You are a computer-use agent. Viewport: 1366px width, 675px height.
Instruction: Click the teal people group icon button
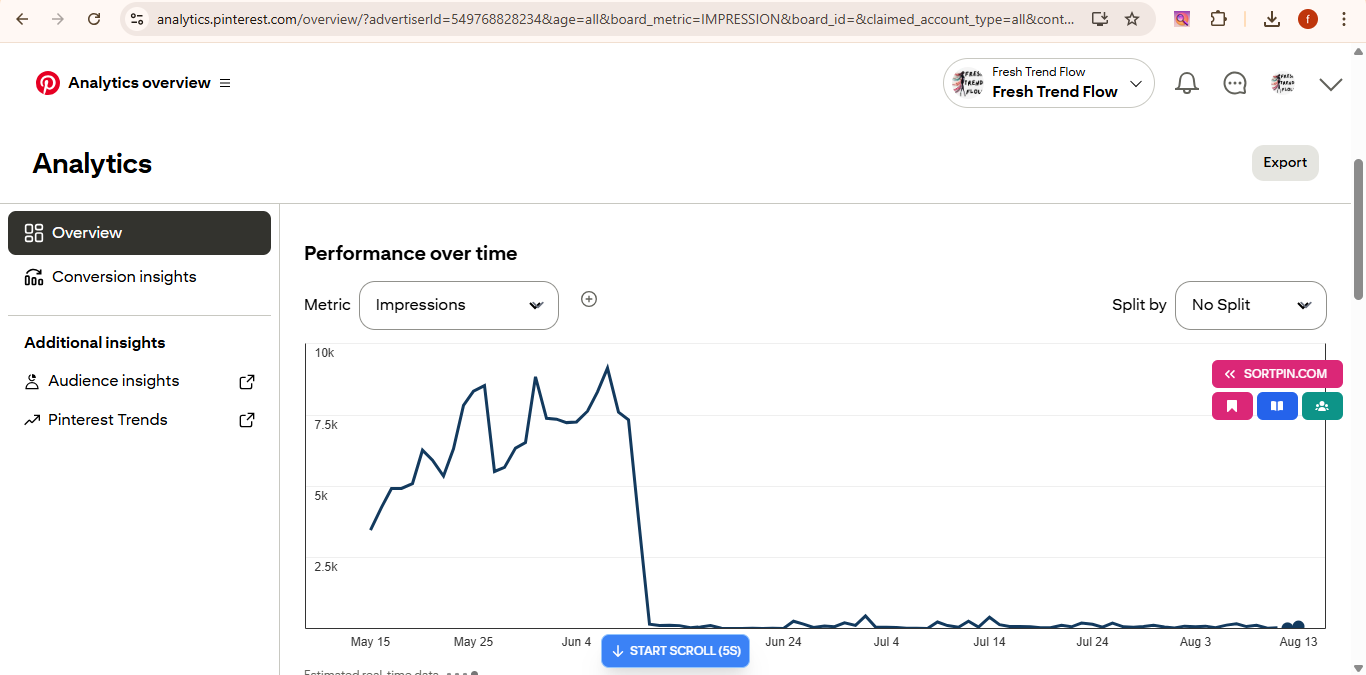(x=1322, y=406)
